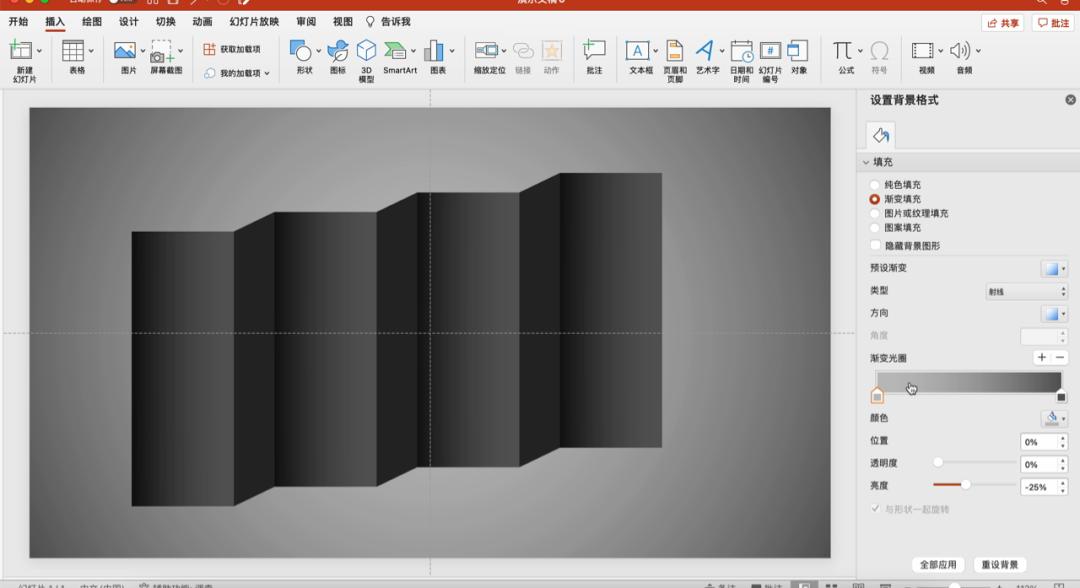This screenshot has width=1080, height=588.
Task: Select Picture or texture fill option
Action: point(875,213)
